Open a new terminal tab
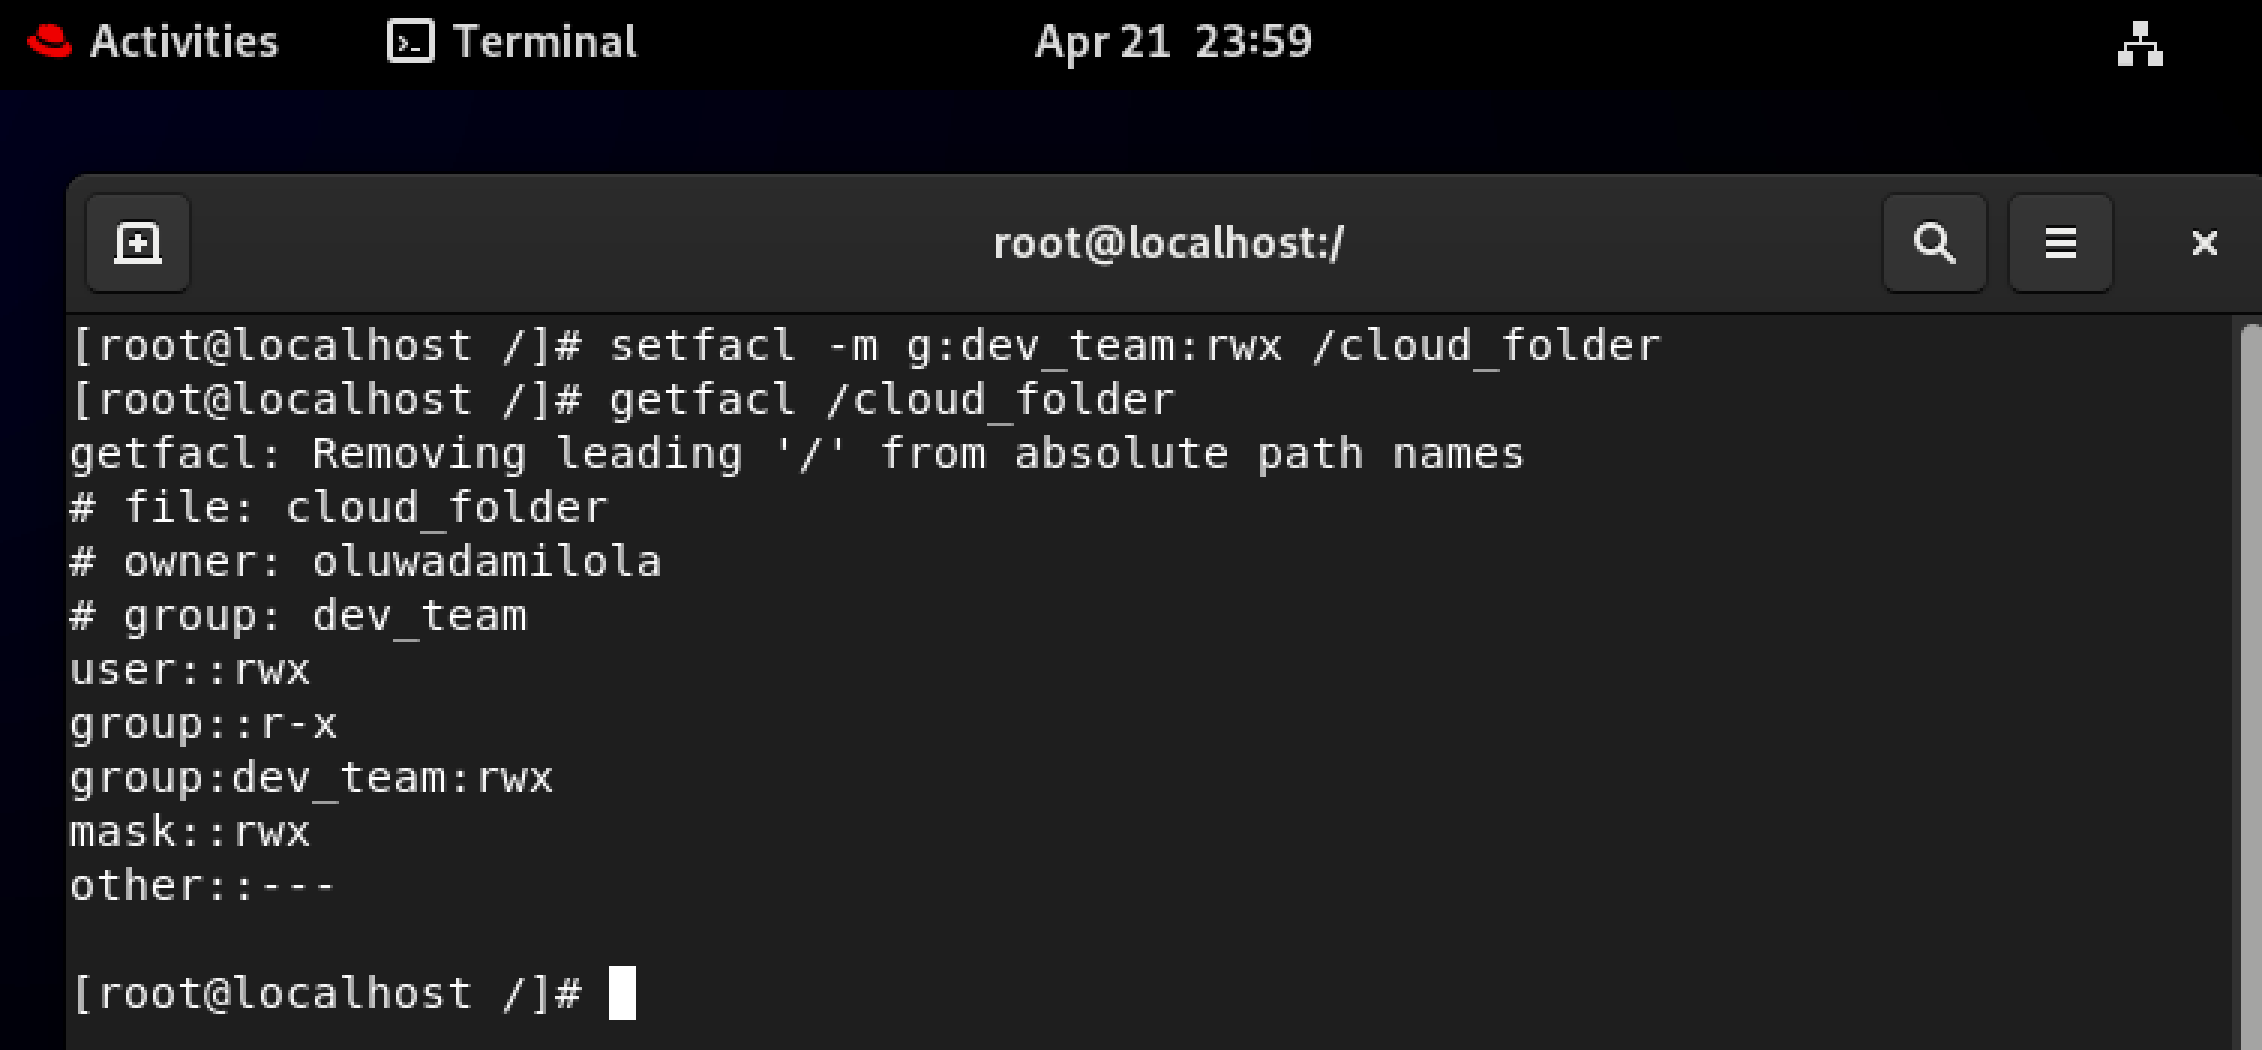 point(138,243)
